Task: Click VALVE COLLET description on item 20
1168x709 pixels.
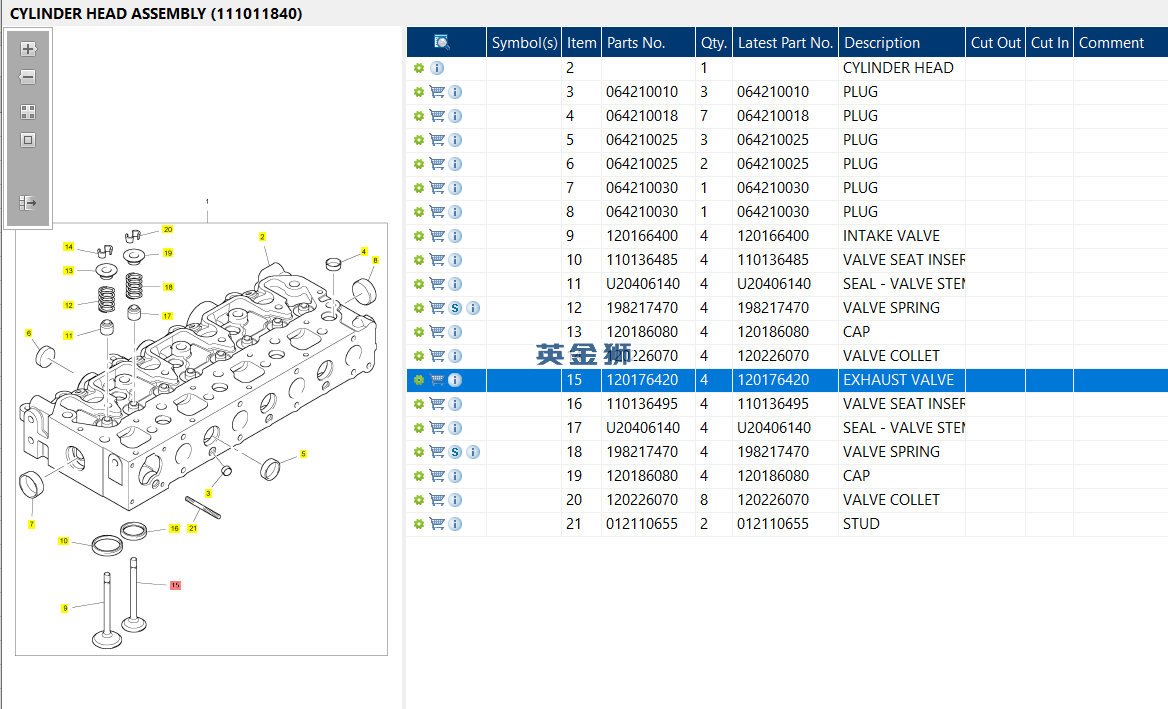Action: [891, 500]
